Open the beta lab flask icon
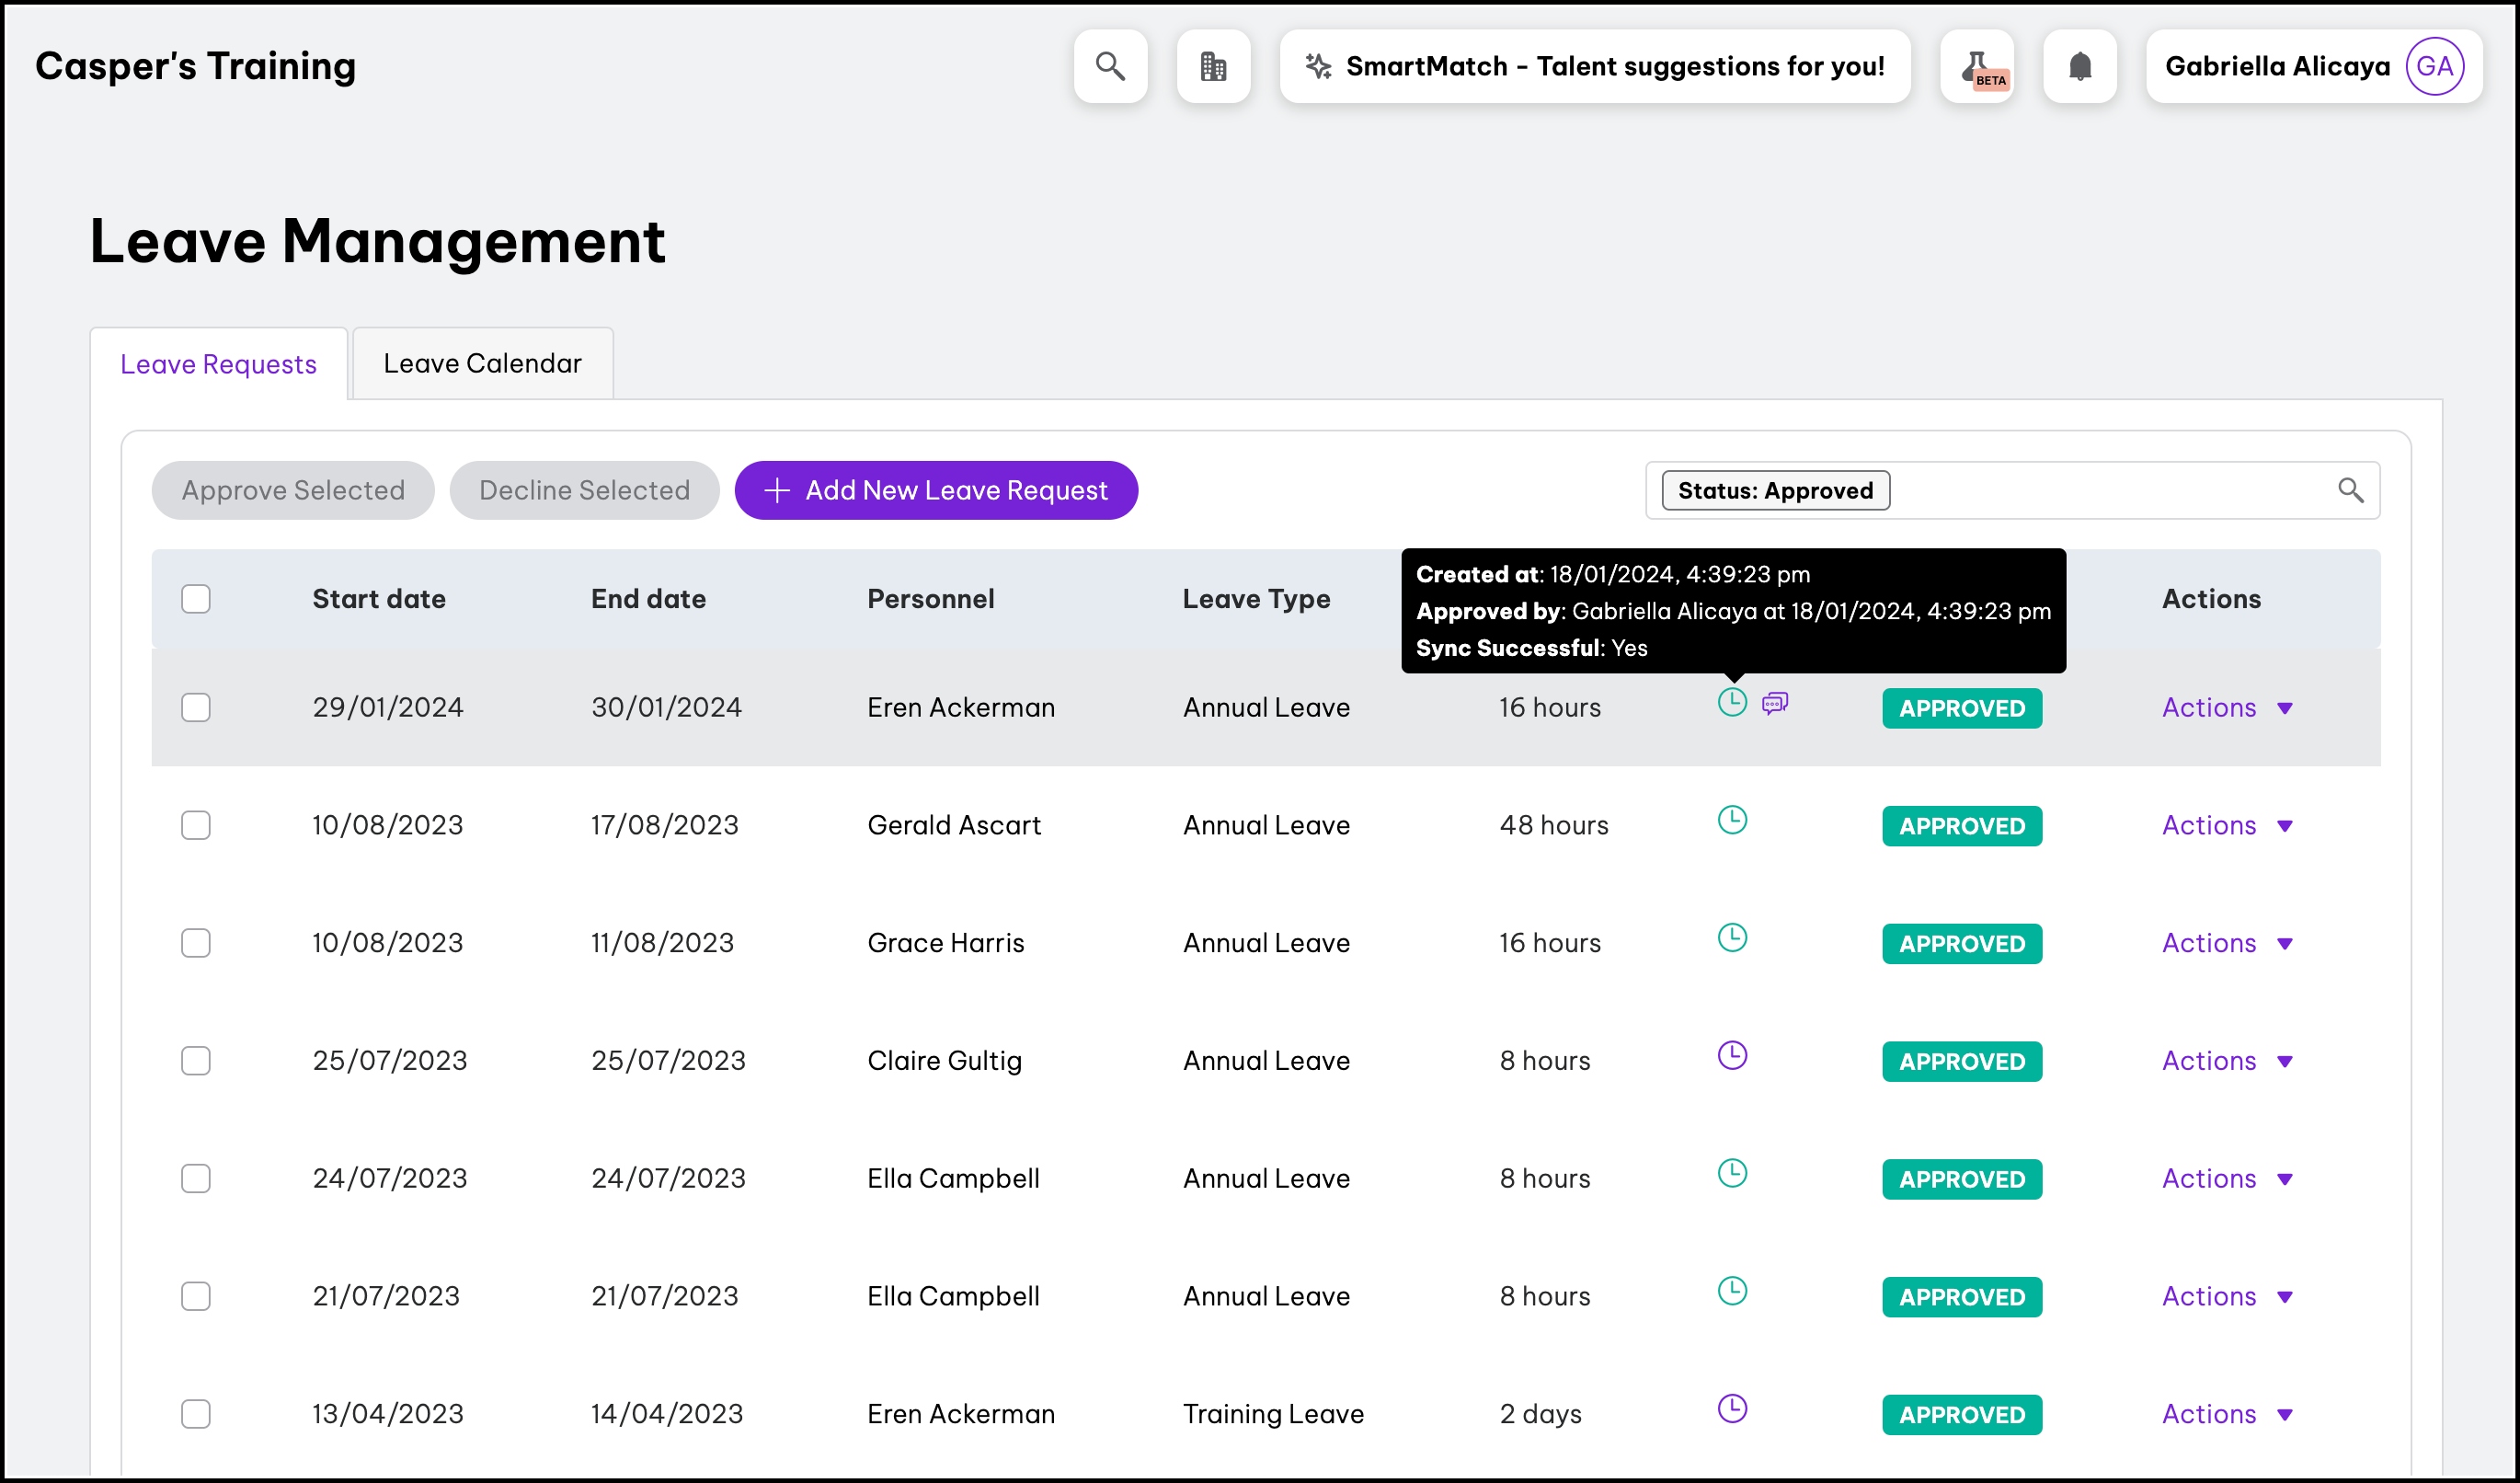 click(1977, 66)
